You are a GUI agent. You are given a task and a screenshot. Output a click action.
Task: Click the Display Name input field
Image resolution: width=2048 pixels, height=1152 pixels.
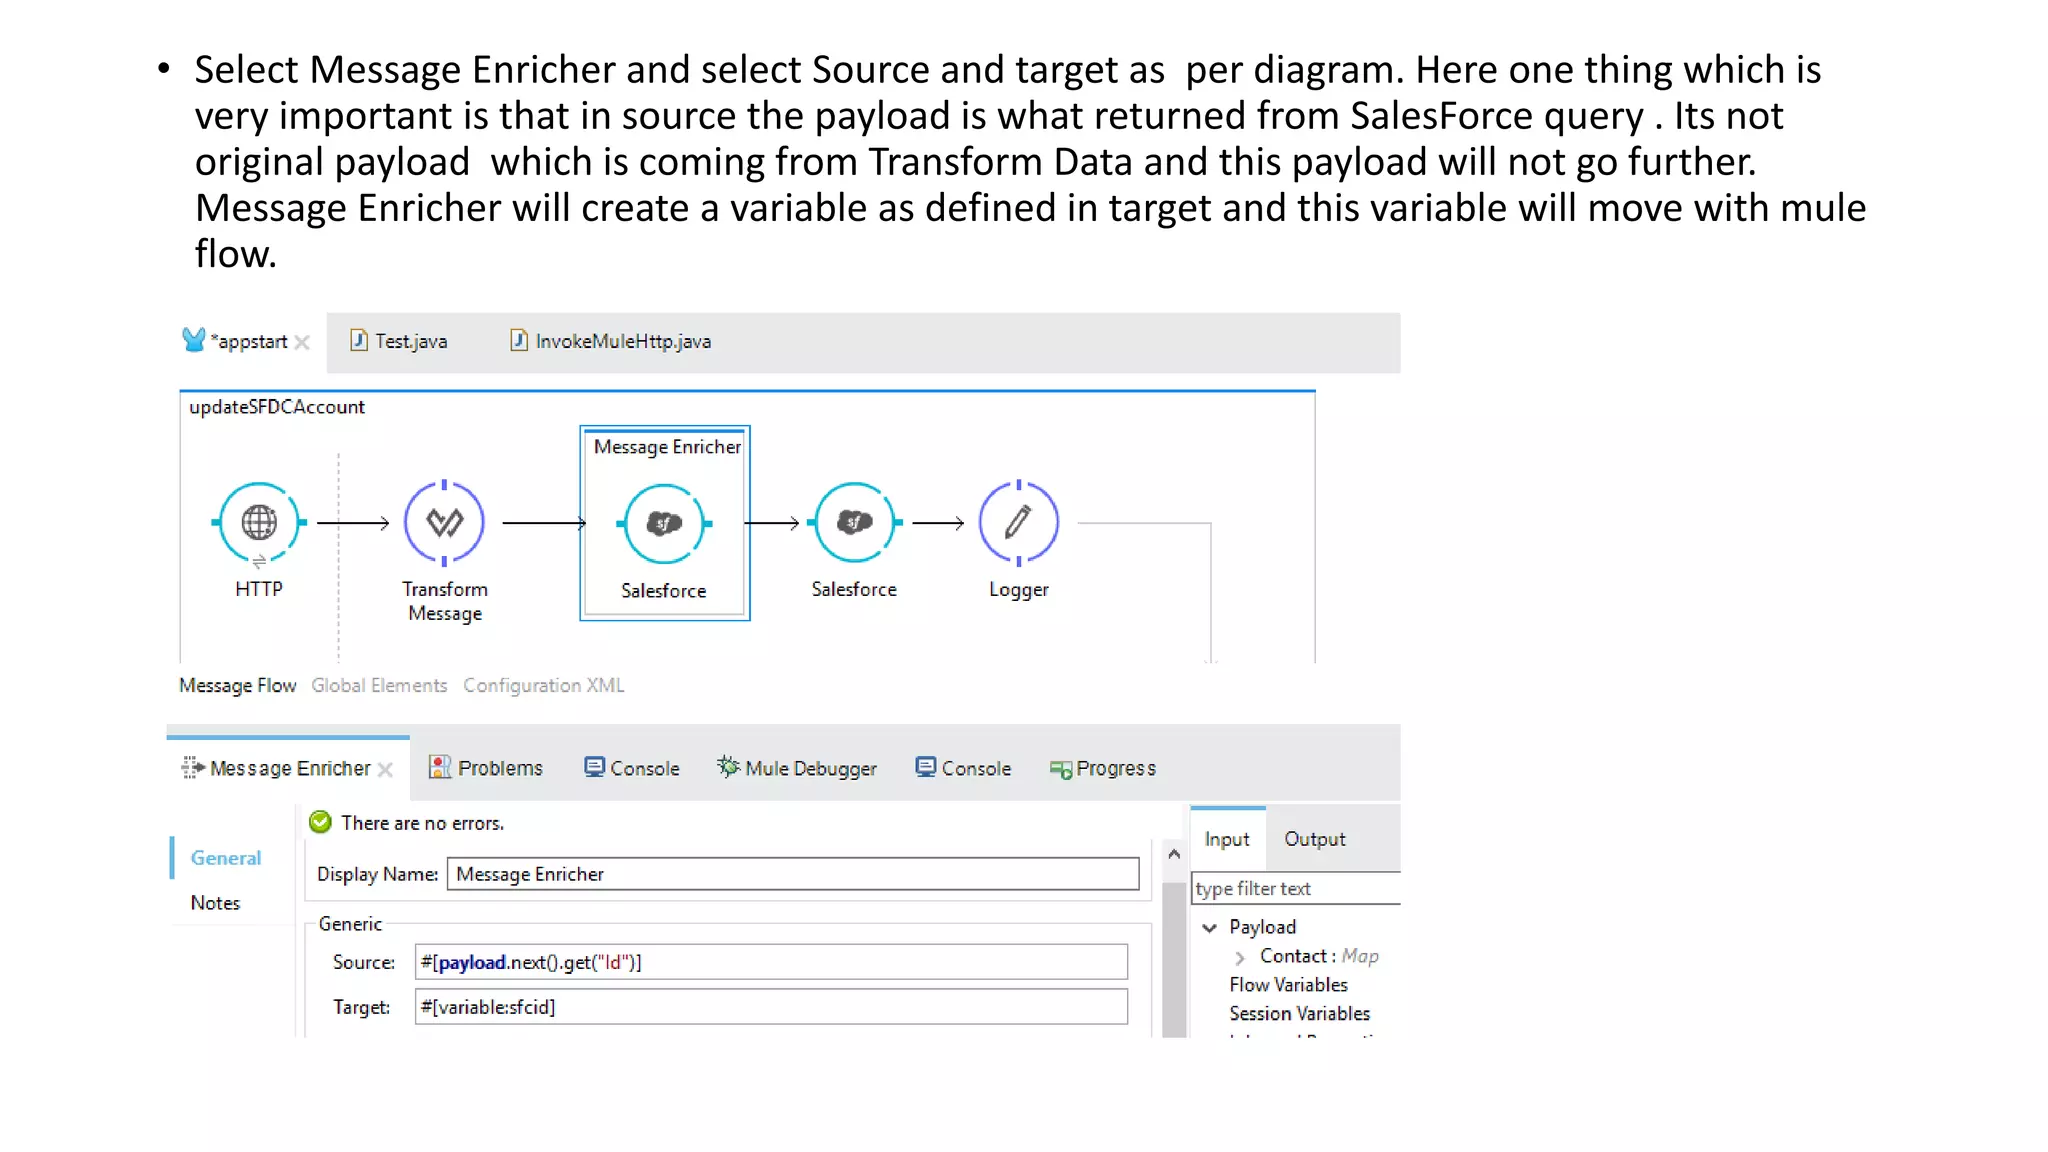tap(793, 874)
